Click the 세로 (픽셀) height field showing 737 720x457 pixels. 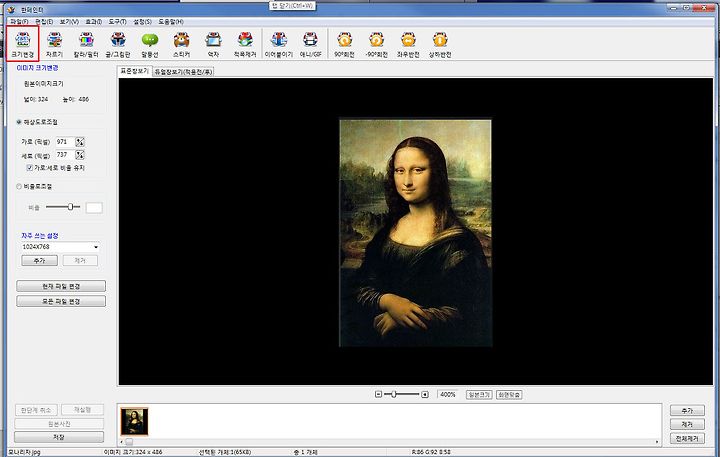tap(65, 155)
